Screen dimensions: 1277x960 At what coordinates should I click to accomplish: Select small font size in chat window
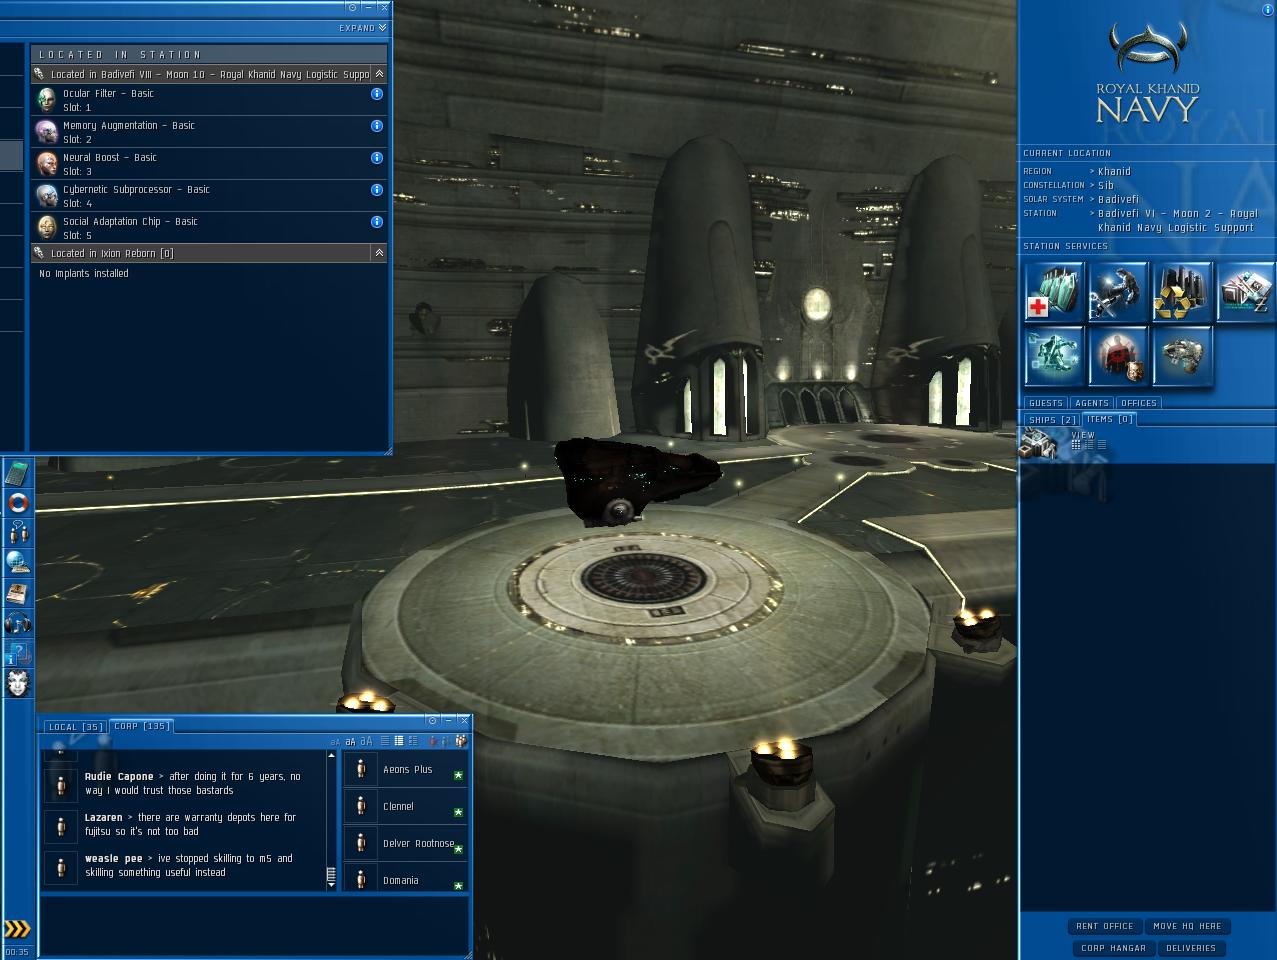click(x=335, y=742)
